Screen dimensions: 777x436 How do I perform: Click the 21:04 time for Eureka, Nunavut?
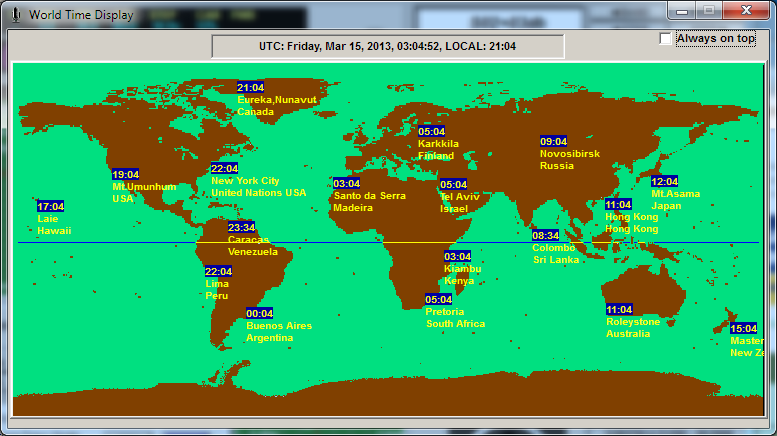250,88
